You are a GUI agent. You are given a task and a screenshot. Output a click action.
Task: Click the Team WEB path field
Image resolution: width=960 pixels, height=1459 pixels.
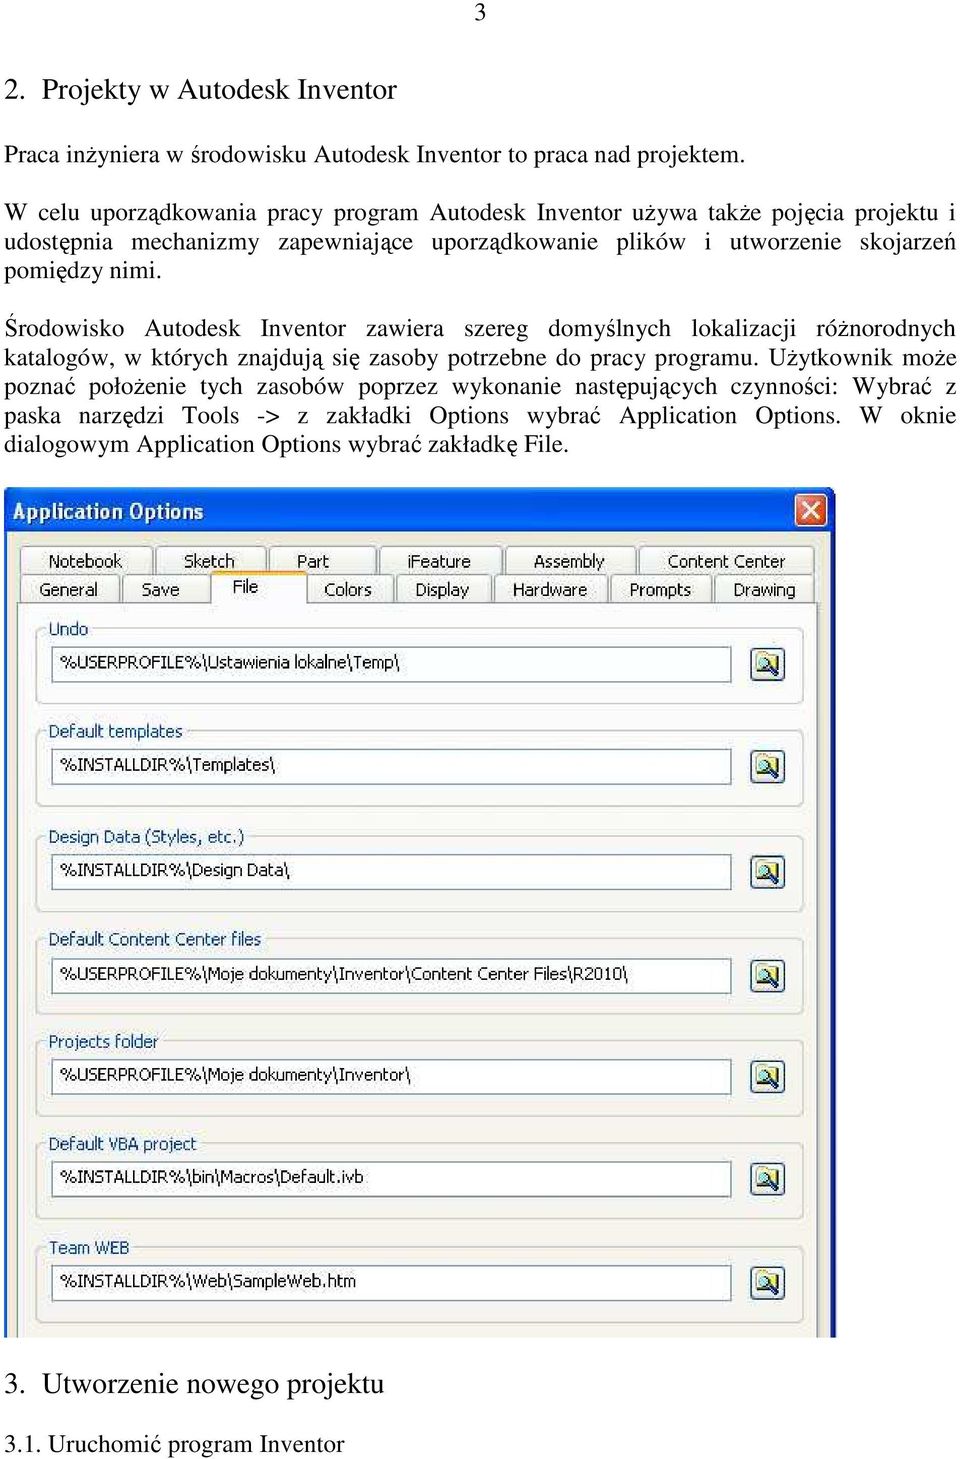pos(391,1282)
